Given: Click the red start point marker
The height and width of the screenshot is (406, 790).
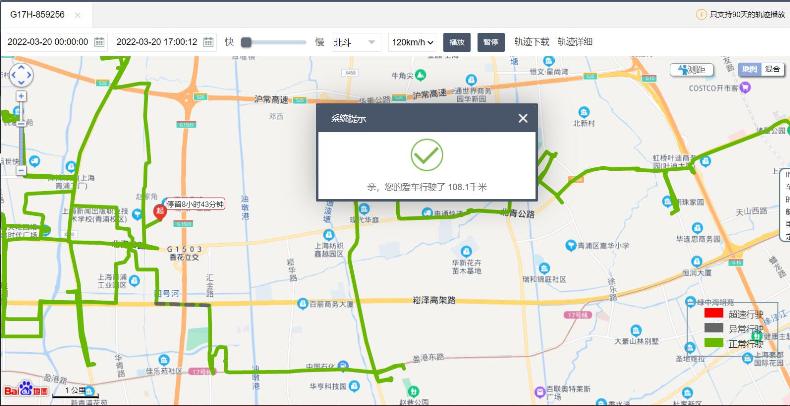Looking at the screenshot, I should 159,211.
